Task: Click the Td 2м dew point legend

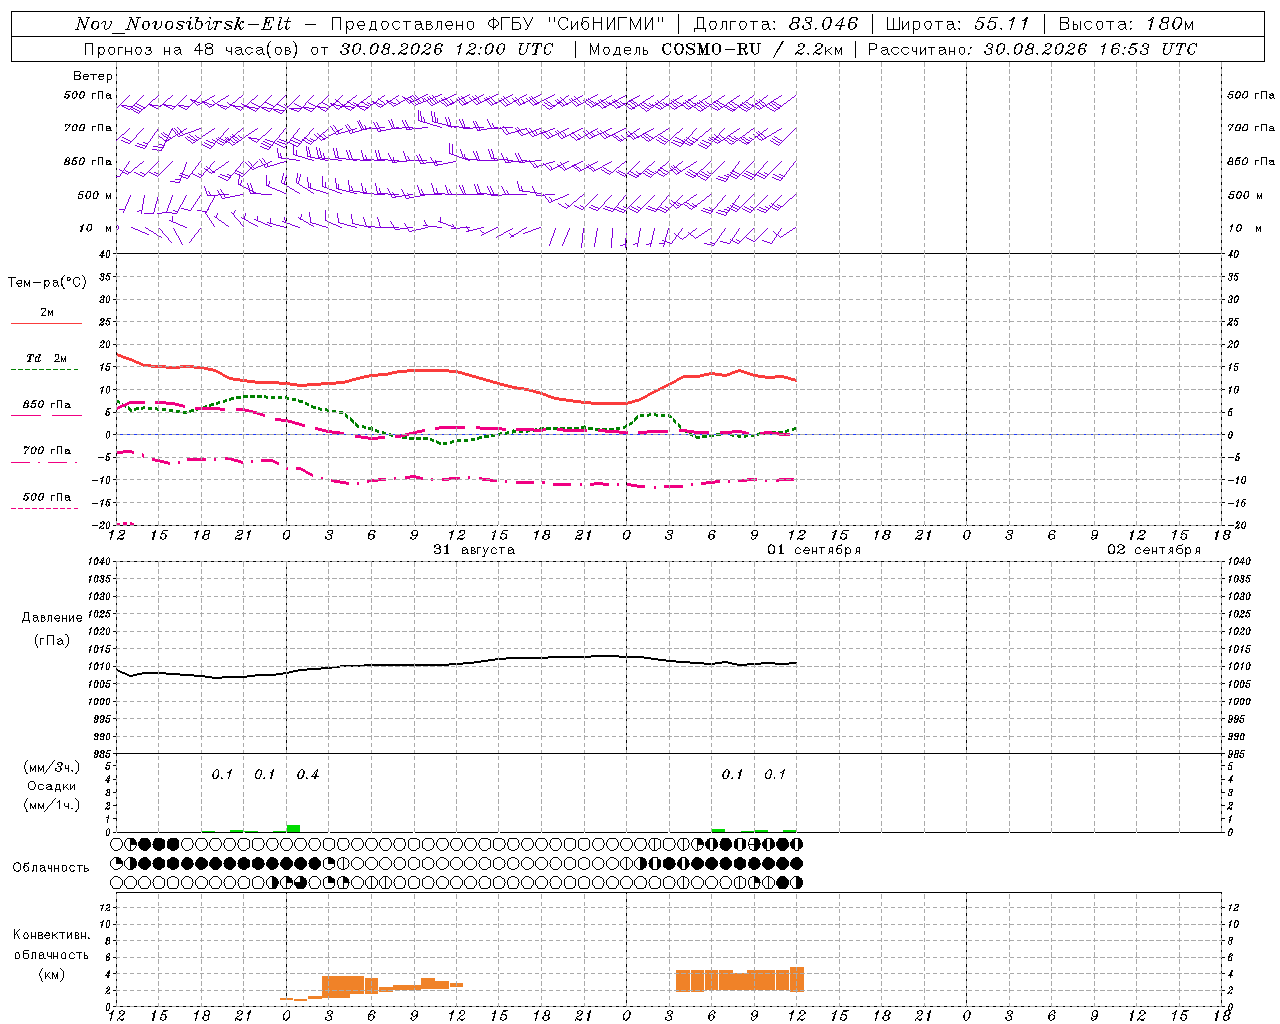Action: pyautogui.click(x=47, y=358)
